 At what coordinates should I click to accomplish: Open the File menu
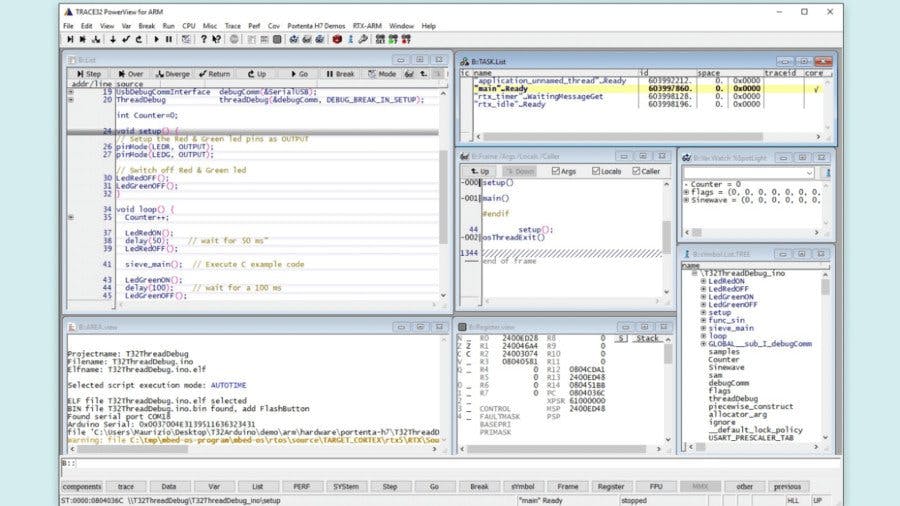(68, 26)
